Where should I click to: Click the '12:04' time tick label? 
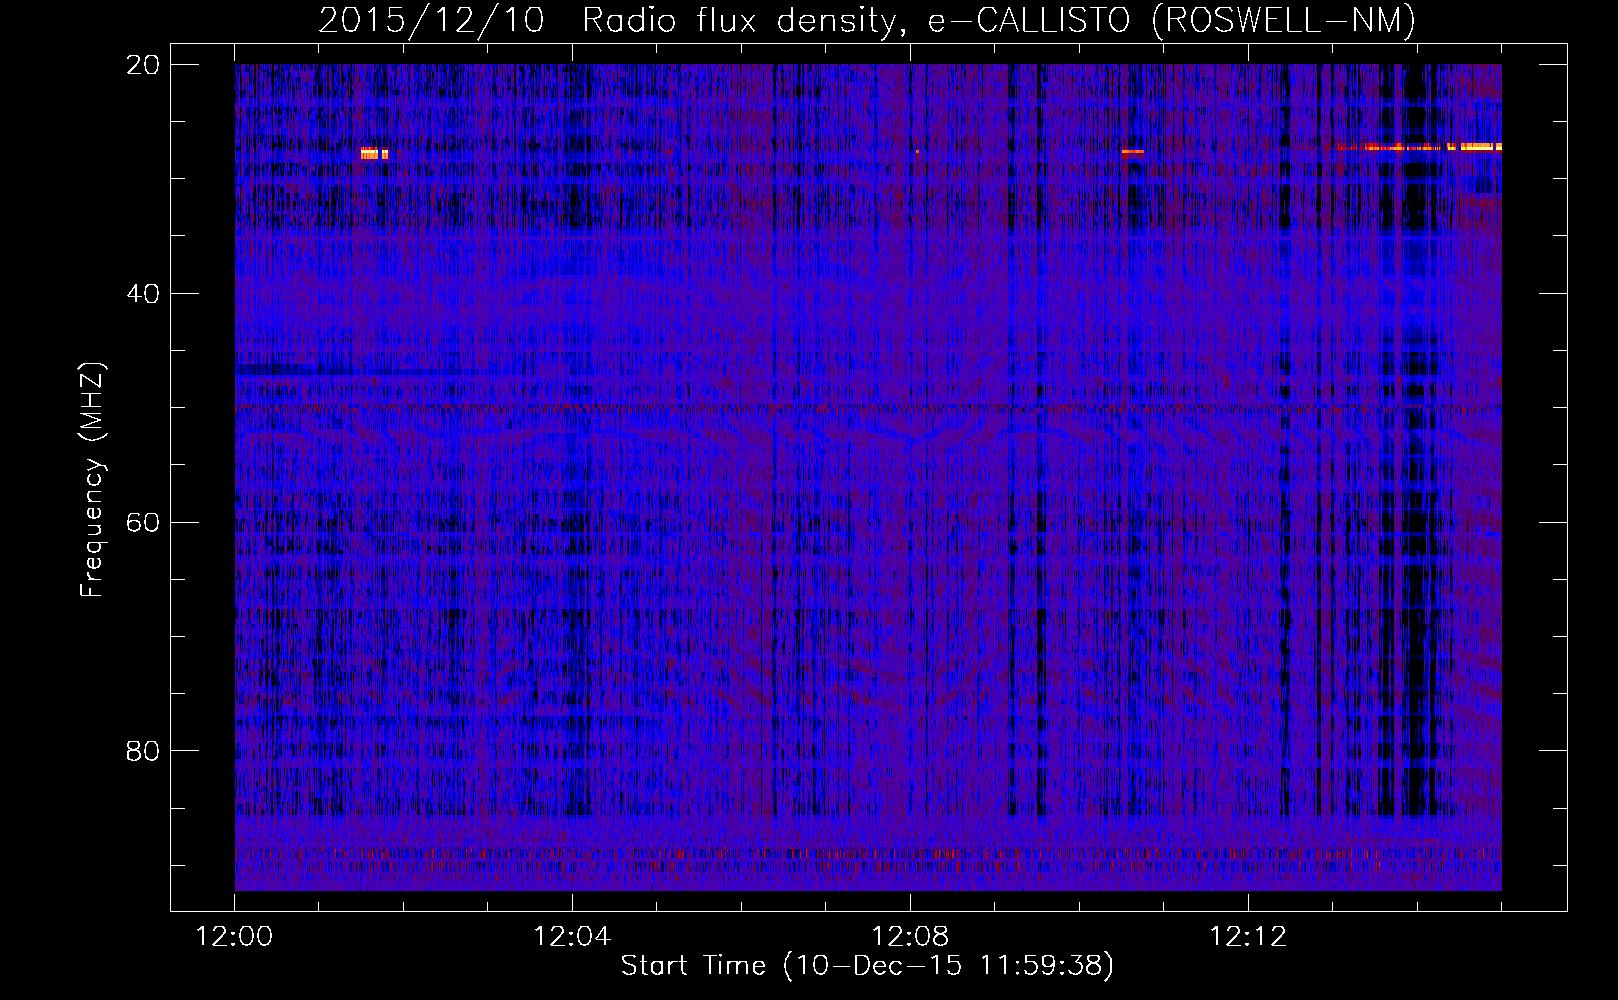coord(572,937)
